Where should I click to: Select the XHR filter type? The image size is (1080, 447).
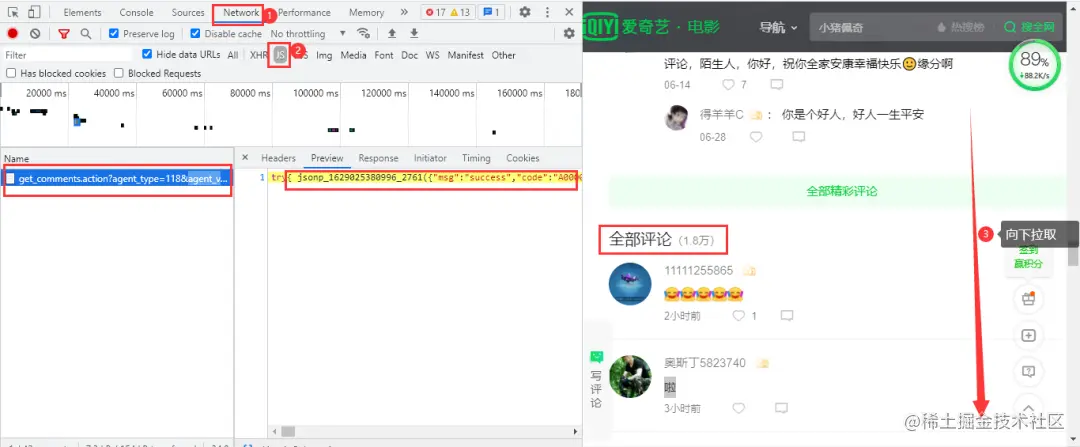(x=258, y=55)
